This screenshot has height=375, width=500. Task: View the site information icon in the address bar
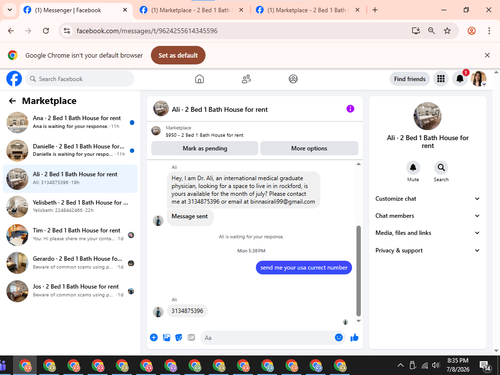tap(67, 31)
